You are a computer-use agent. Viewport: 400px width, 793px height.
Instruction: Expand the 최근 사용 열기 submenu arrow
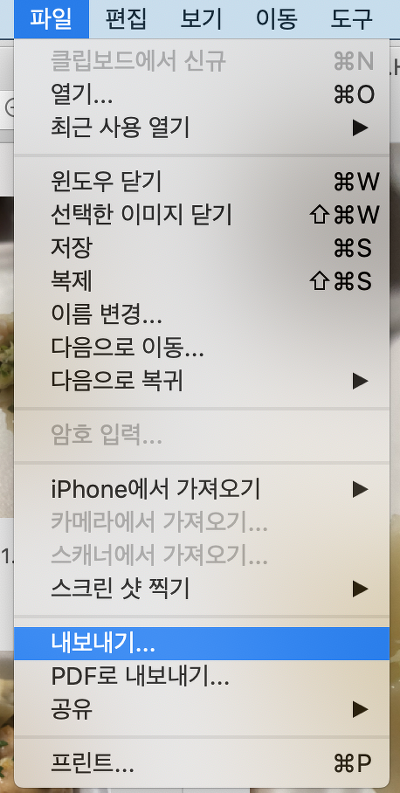click(360, 128)
